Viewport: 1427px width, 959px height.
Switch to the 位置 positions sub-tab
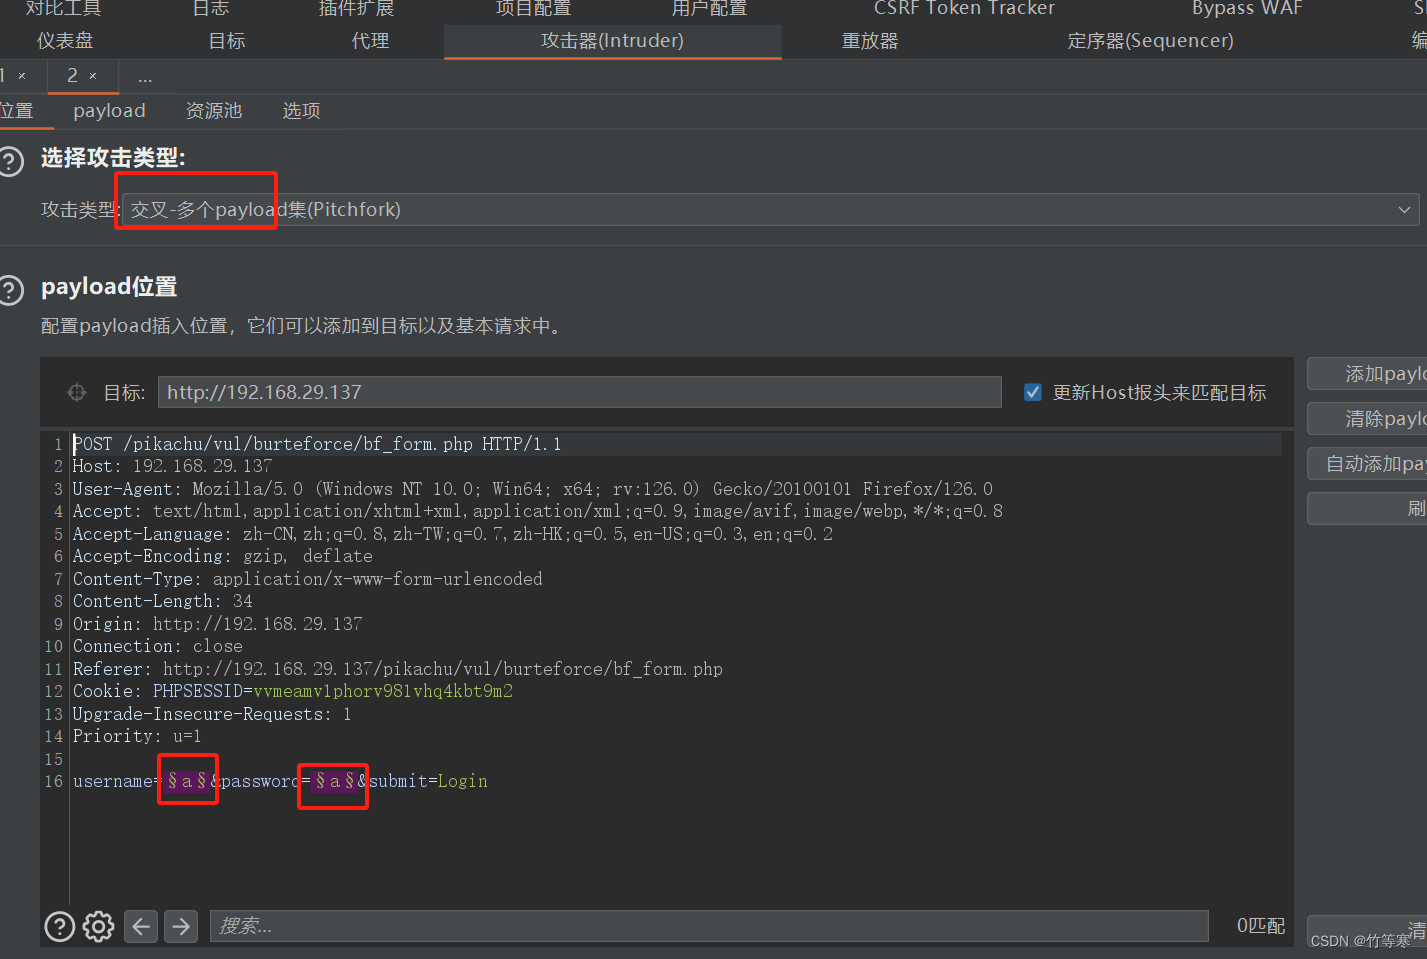click(17, 111)
